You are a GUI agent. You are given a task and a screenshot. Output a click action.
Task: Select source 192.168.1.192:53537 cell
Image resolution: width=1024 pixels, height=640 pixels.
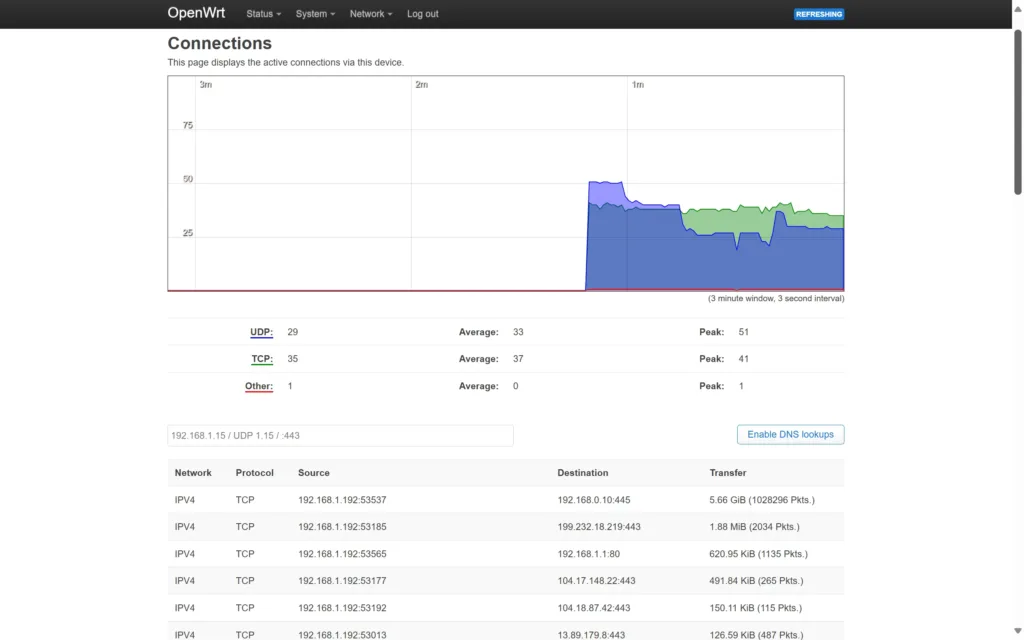tap(342, 500)
